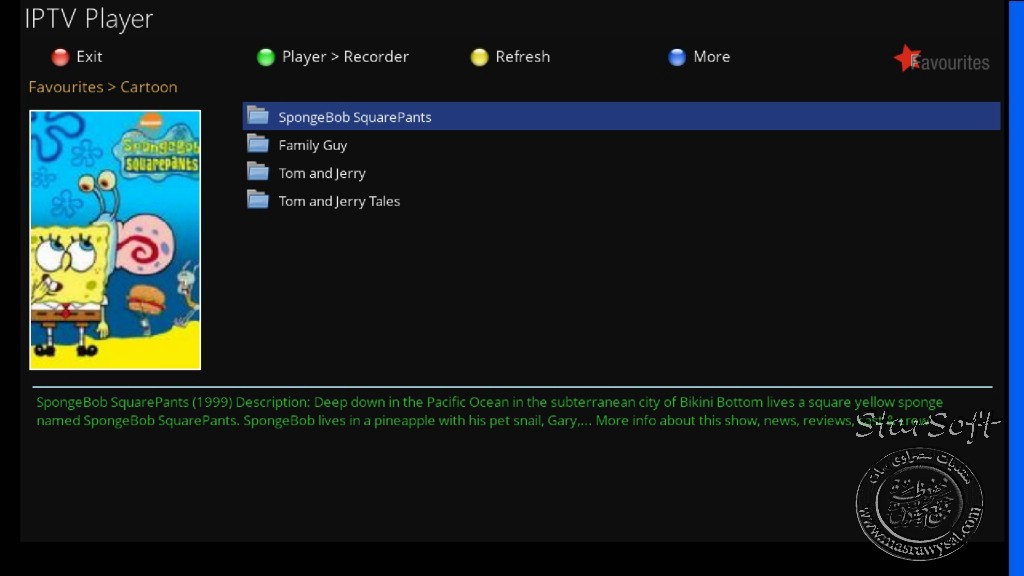
Task: Click the SpongeBob show description text
Action: tap(490, 411)
